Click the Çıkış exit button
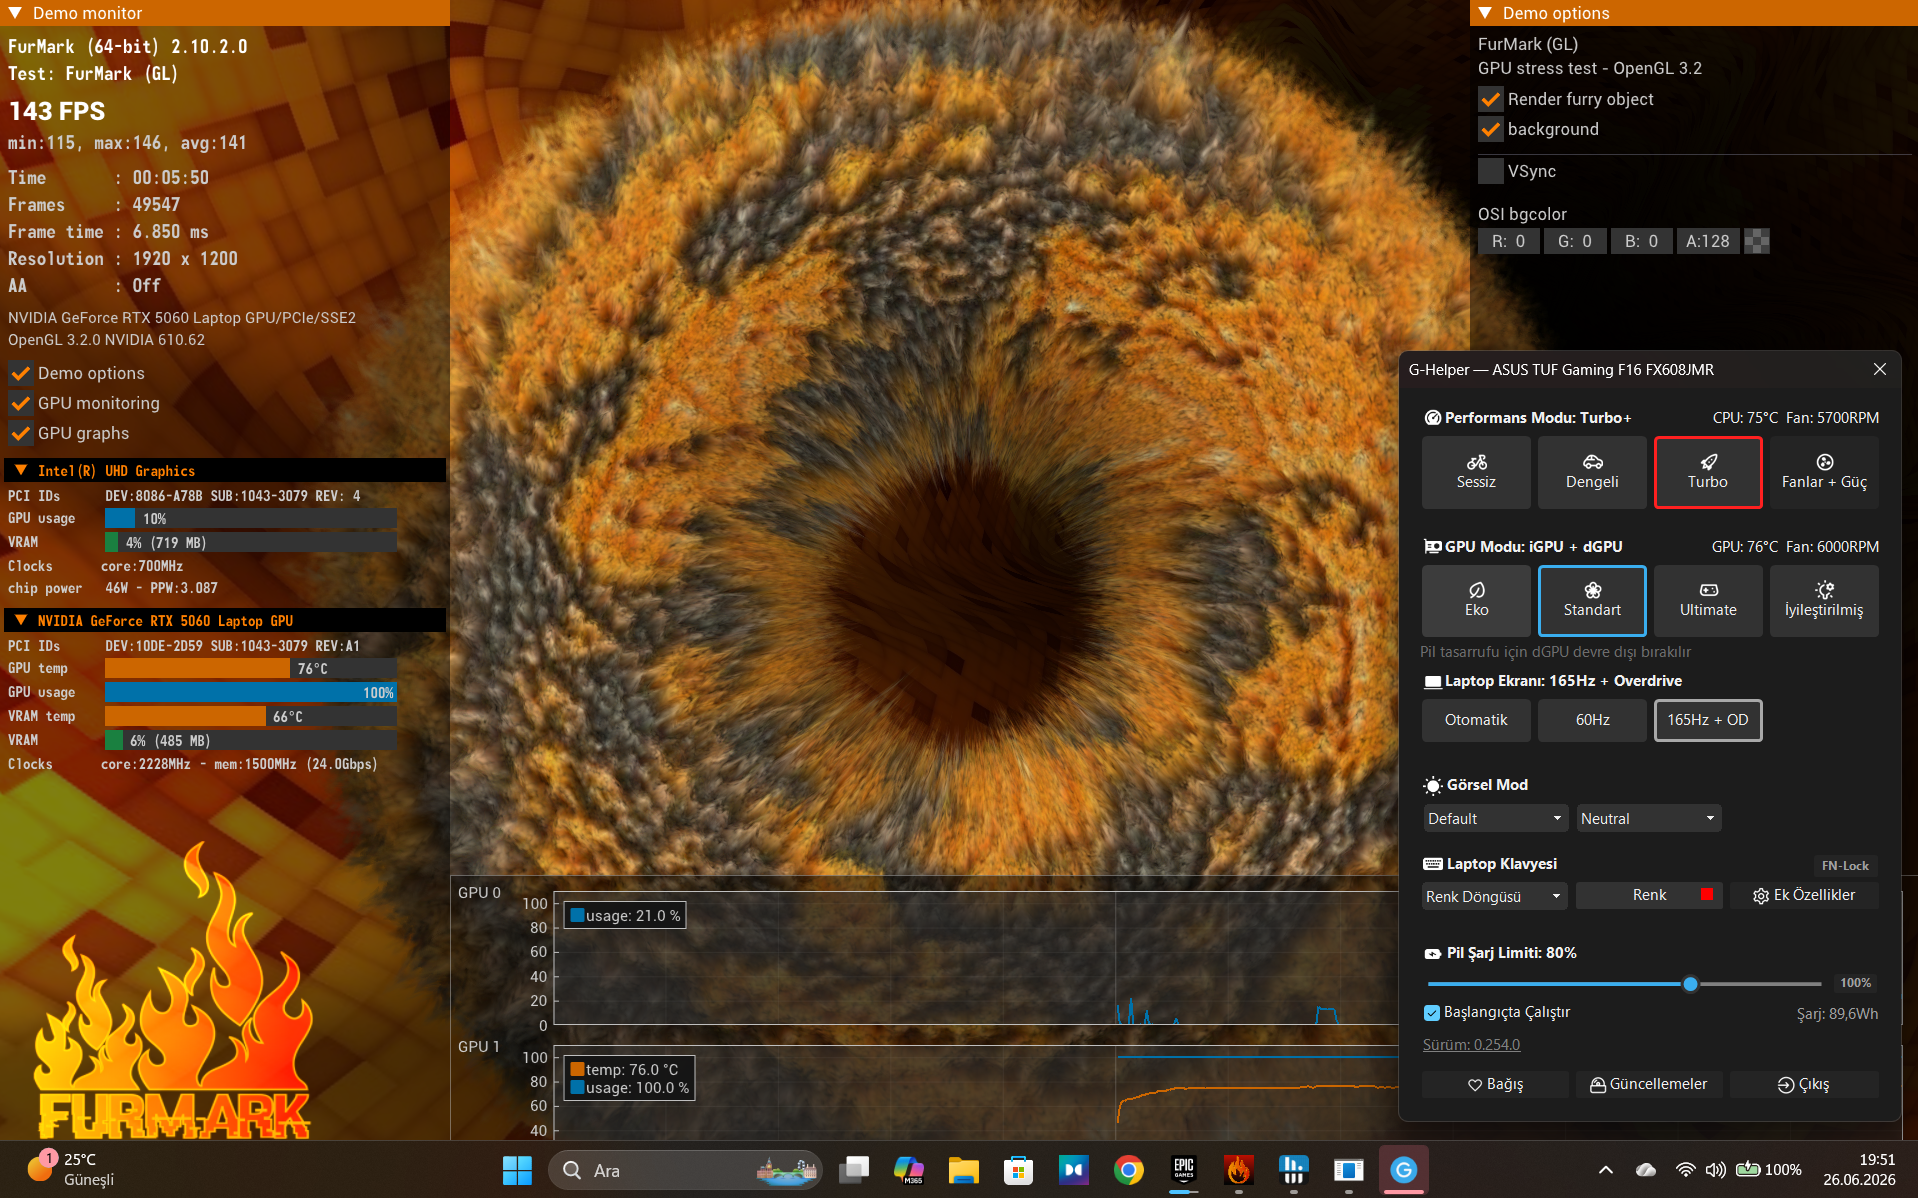This screenshot has width=1918, height=1198. [1804, 1084]
